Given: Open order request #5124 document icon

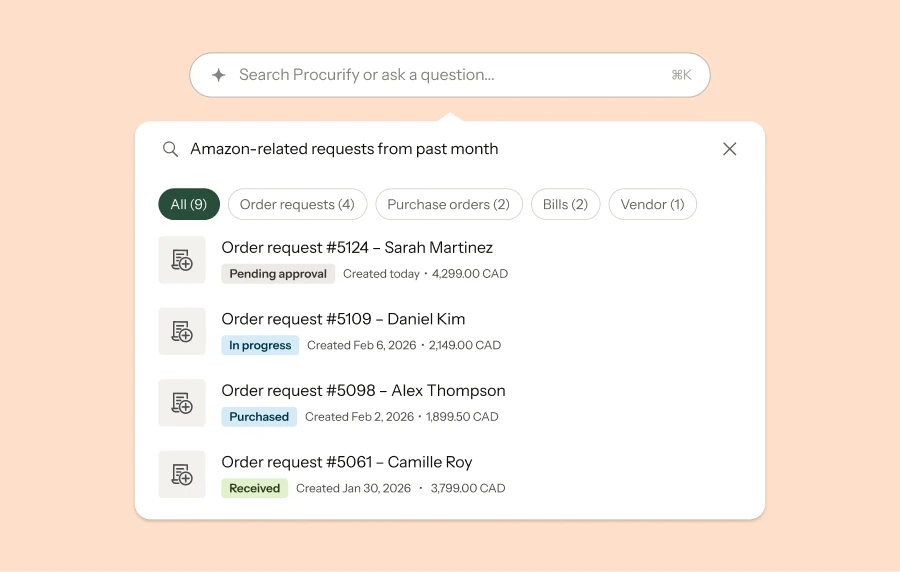Looking at the screenshot, I should 182,260.
